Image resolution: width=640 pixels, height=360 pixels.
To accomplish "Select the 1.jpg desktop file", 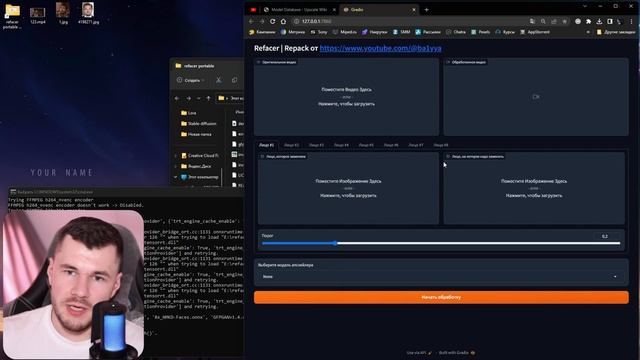I will point(63,13).
